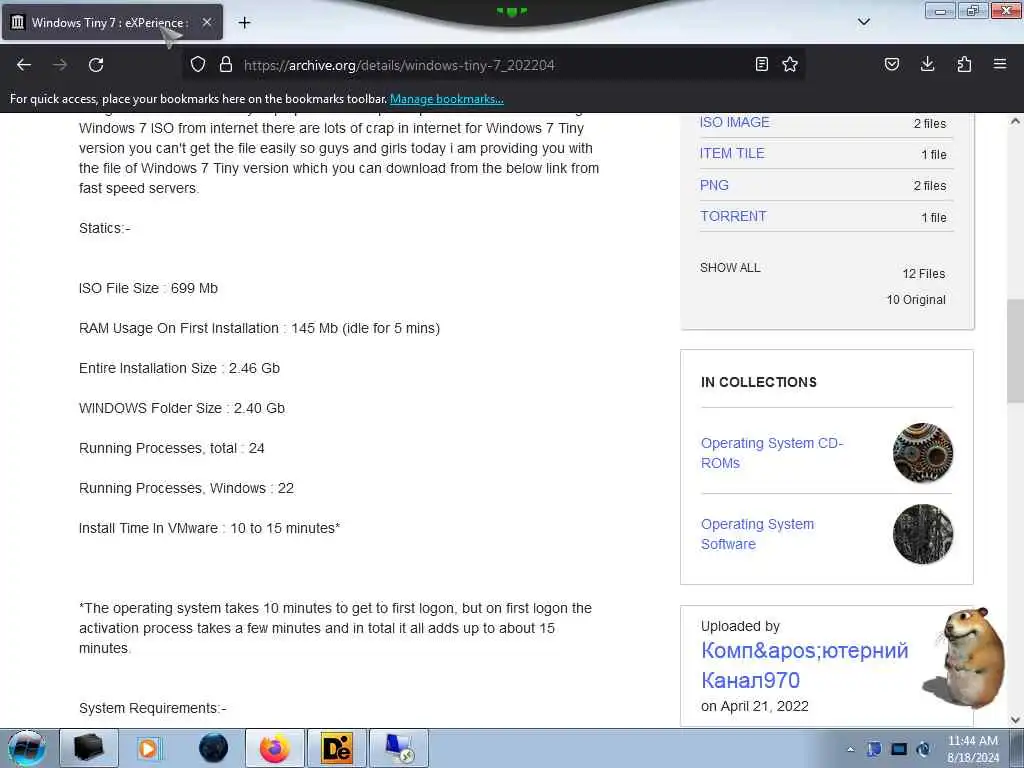Click the hamster uploader avatar

(965, 658)
